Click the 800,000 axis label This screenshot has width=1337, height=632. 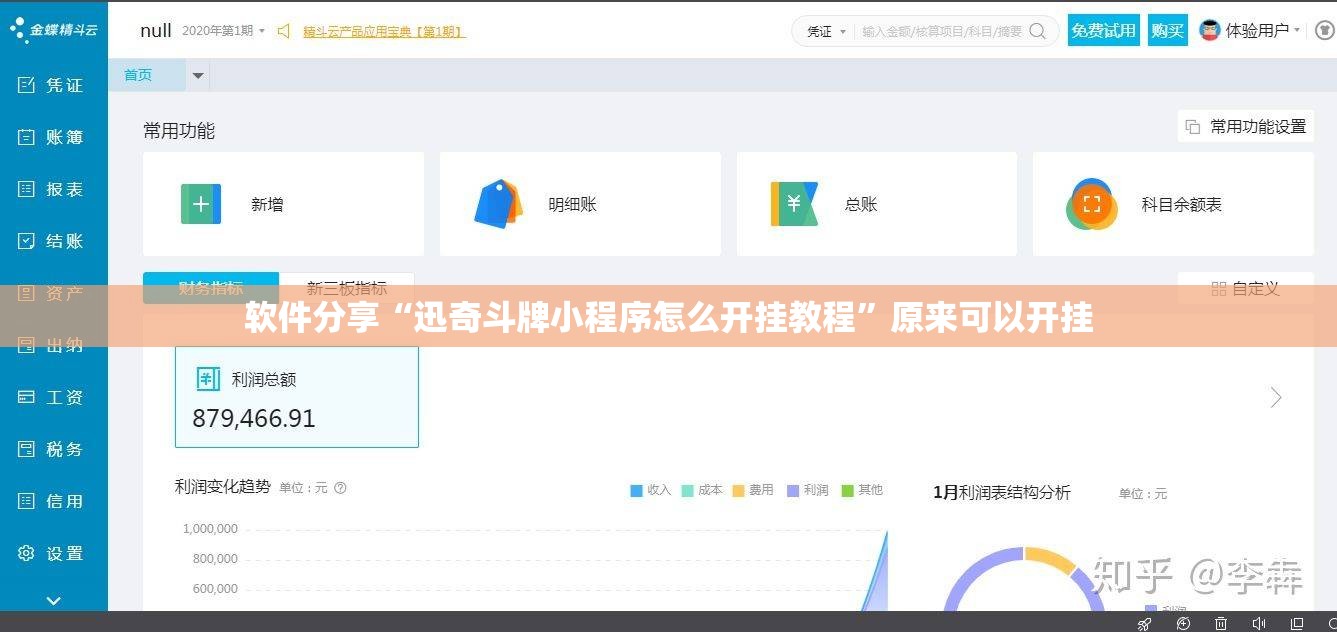coord(215,558)
